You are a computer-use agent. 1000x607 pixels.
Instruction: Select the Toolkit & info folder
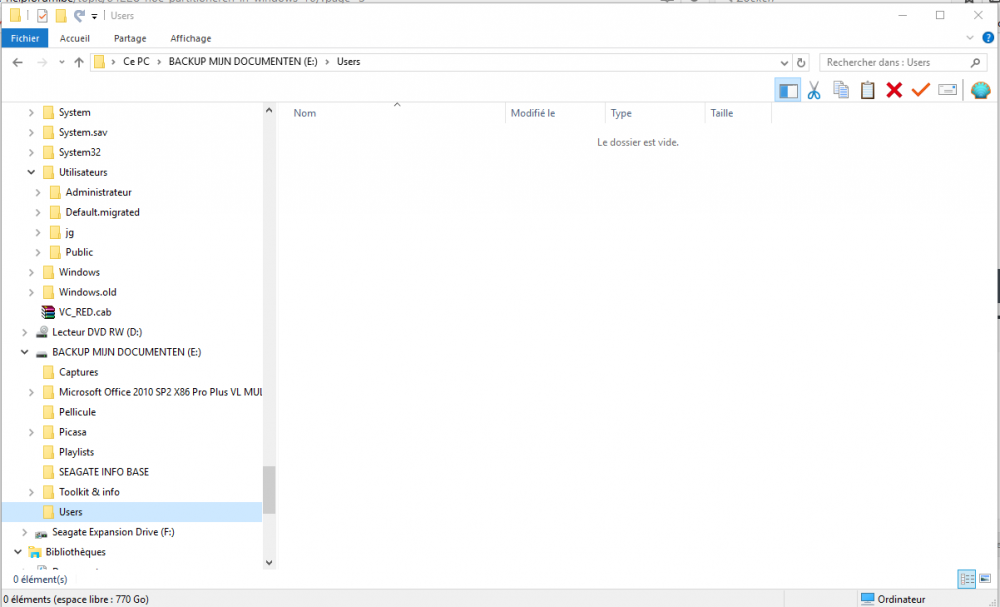coord(89,492)
